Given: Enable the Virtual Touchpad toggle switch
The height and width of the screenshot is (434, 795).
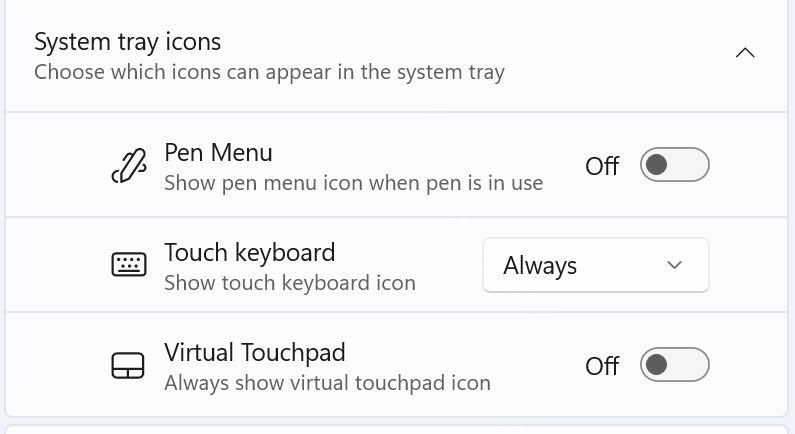Looking at the screenshot, I should (674, 365).
